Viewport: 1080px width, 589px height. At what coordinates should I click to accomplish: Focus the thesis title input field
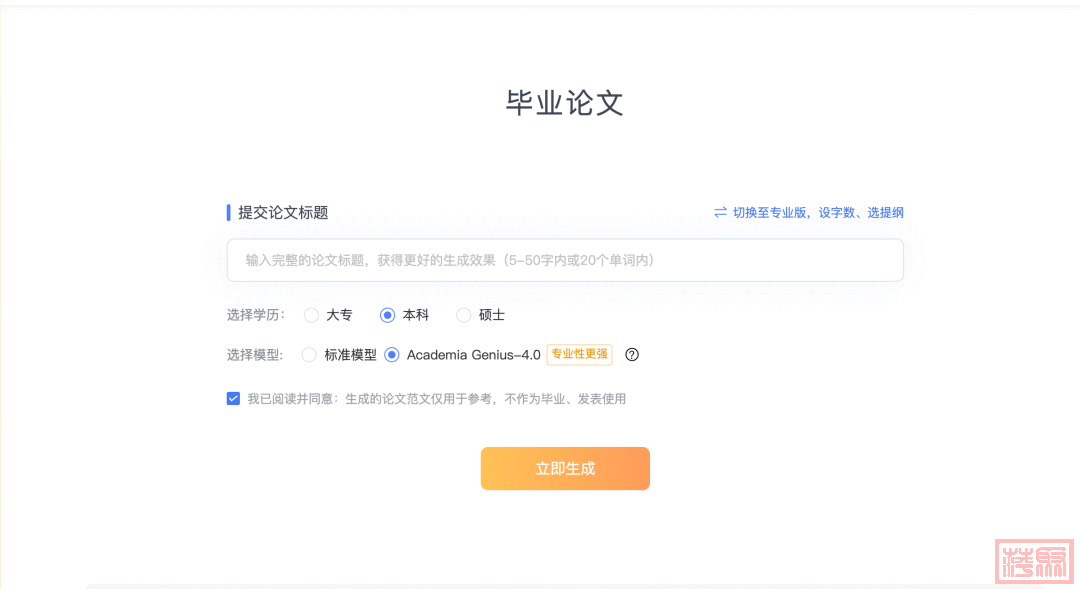coord(565,260)
